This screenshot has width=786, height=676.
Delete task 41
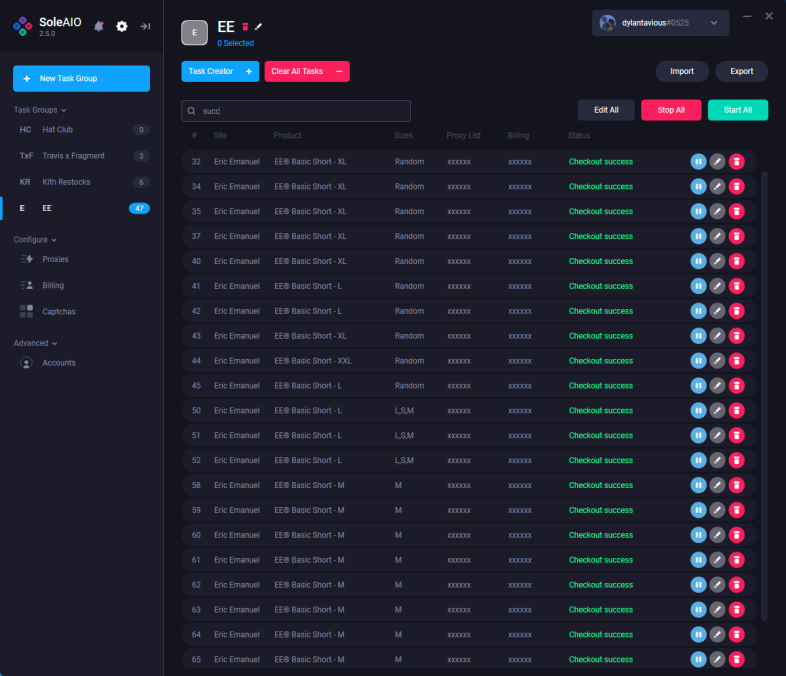click(x=736, y=286)
